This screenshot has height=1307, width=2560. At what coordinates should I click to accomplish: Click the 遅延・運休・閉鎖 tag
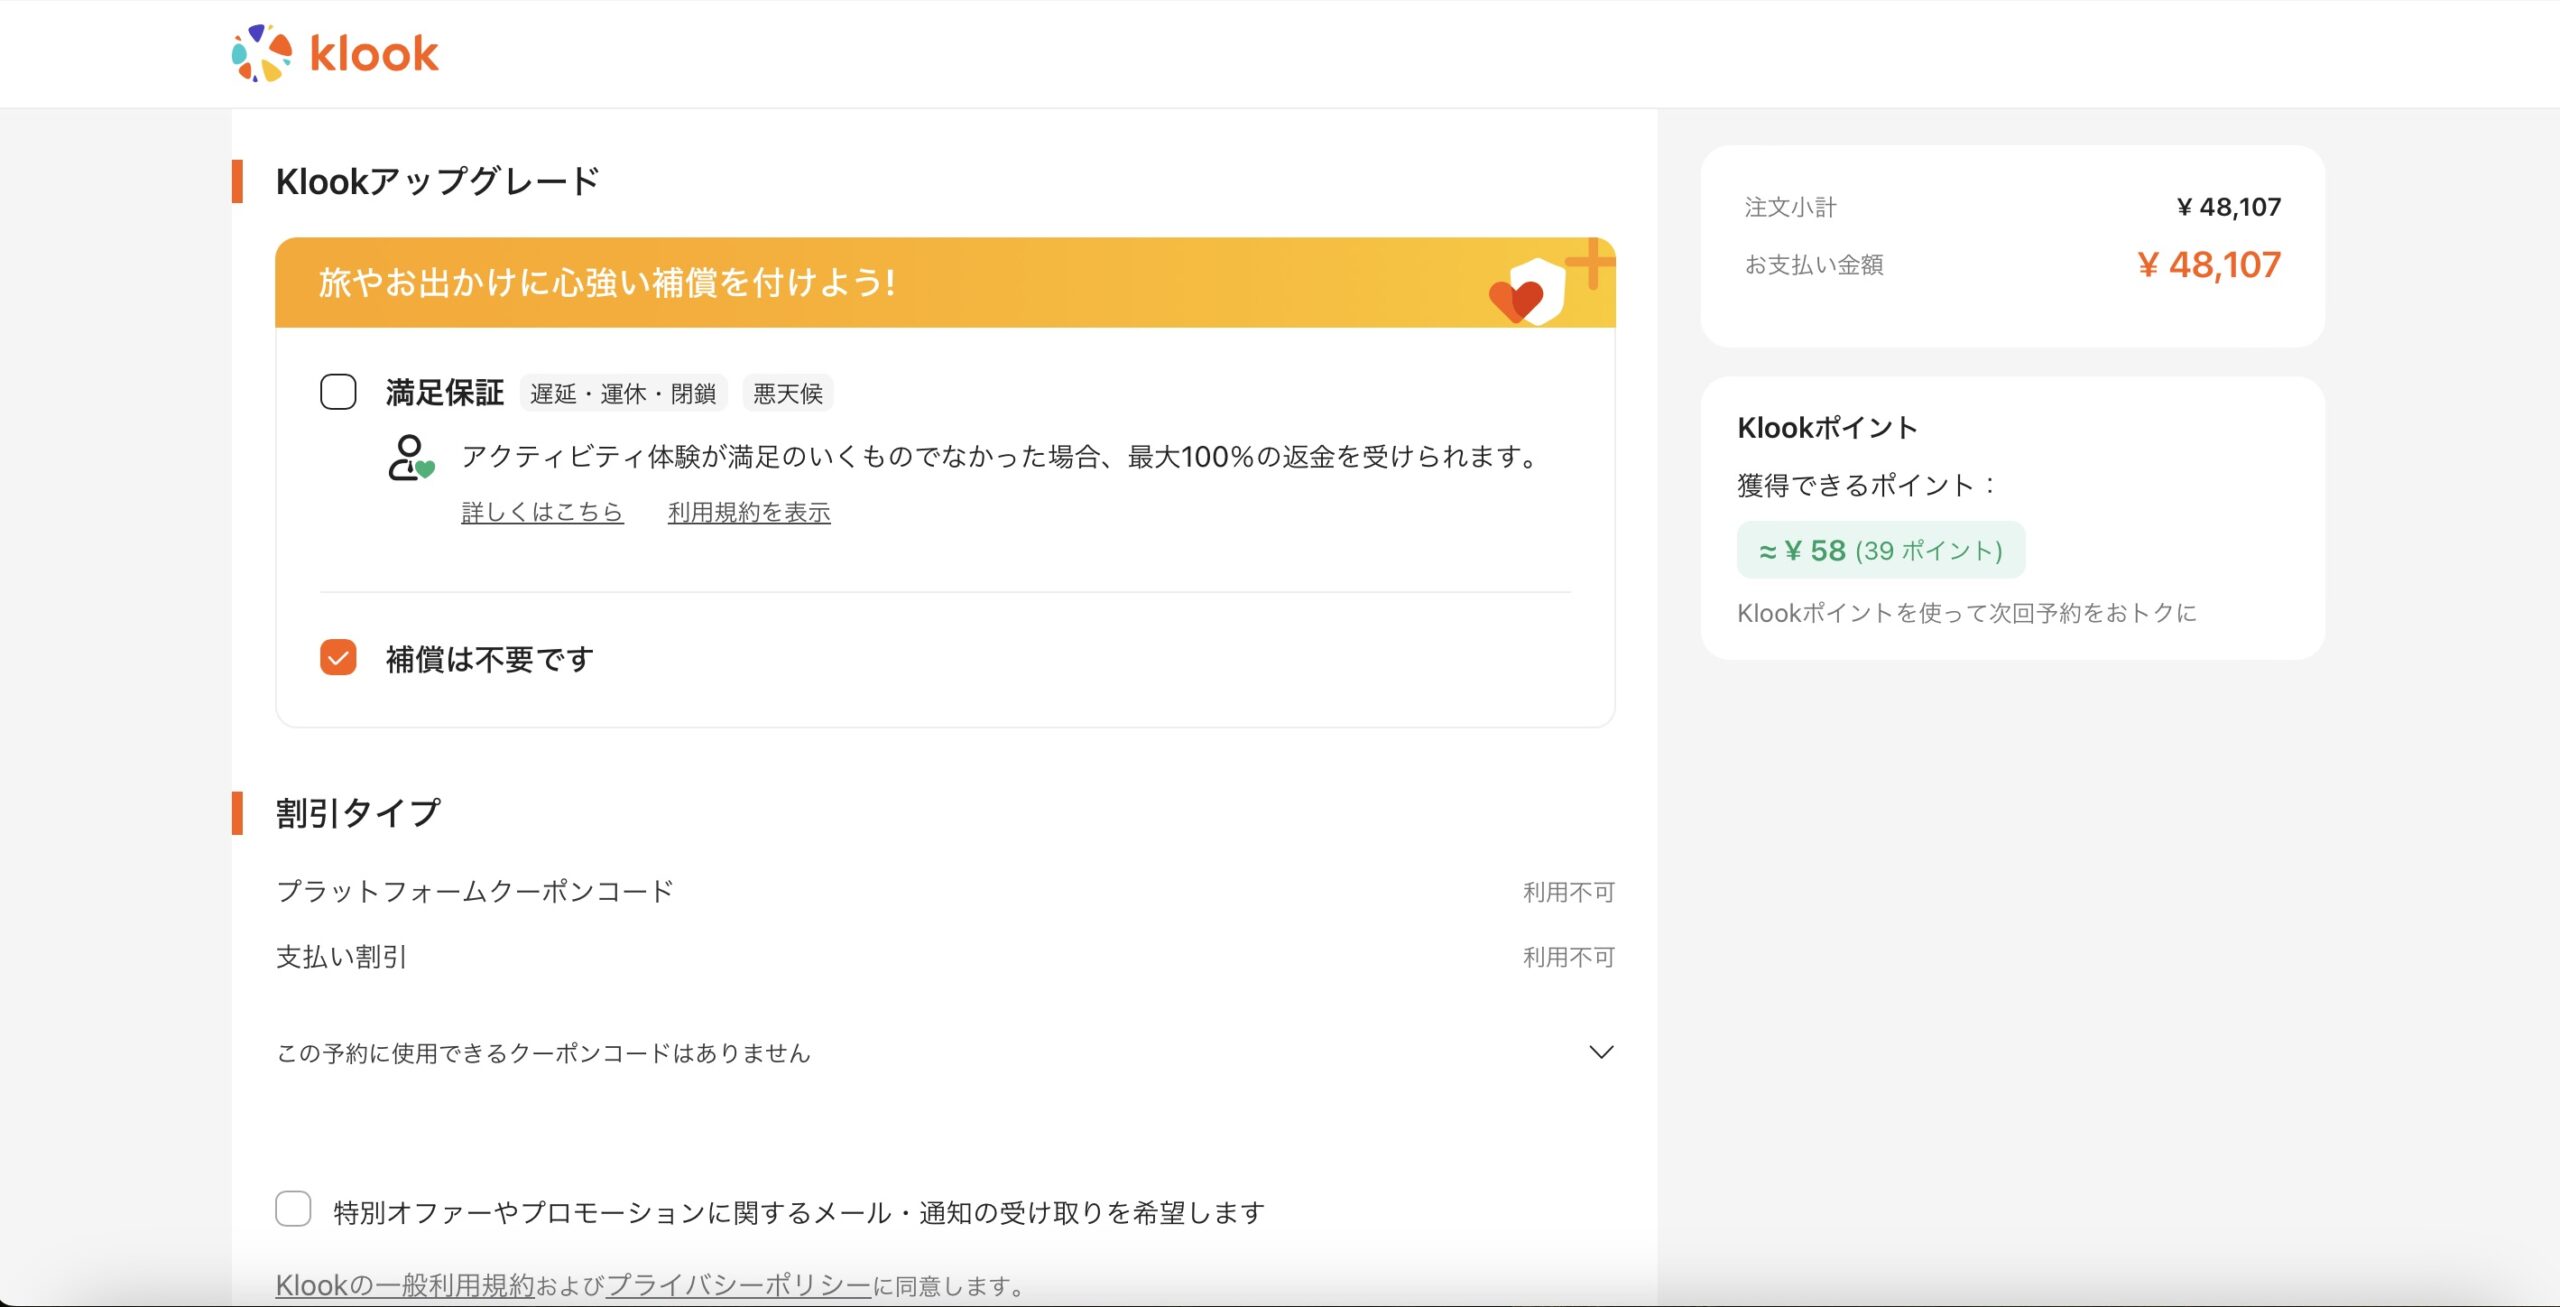click(623, 394)
